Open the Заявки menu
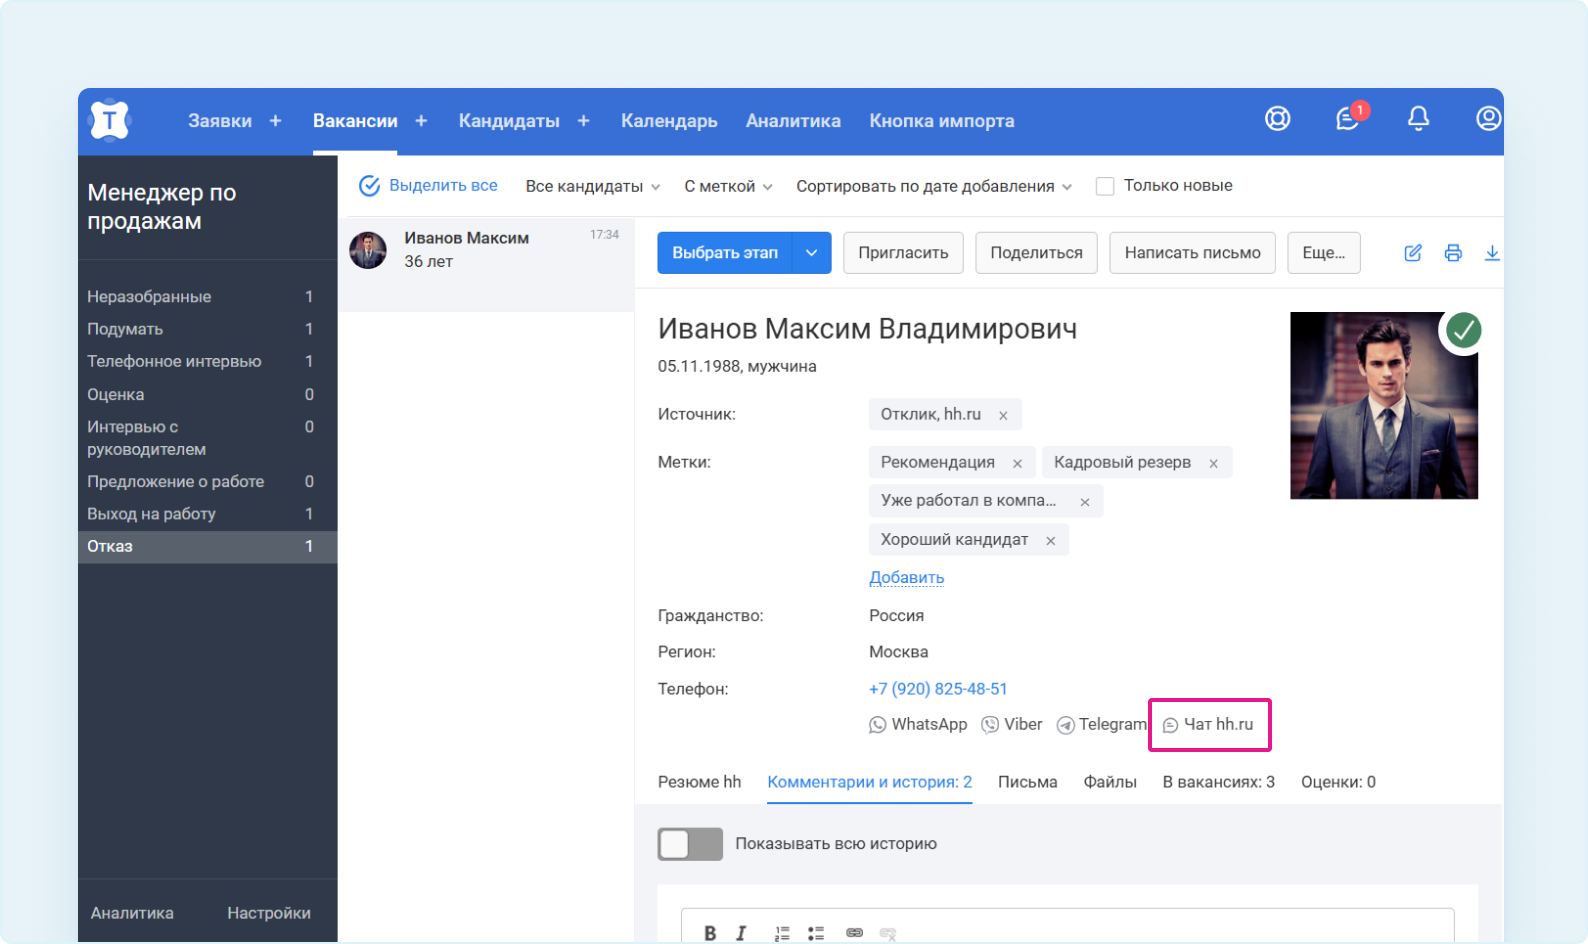The width and height of the screenshot is (1588, 944). [220, 121]
